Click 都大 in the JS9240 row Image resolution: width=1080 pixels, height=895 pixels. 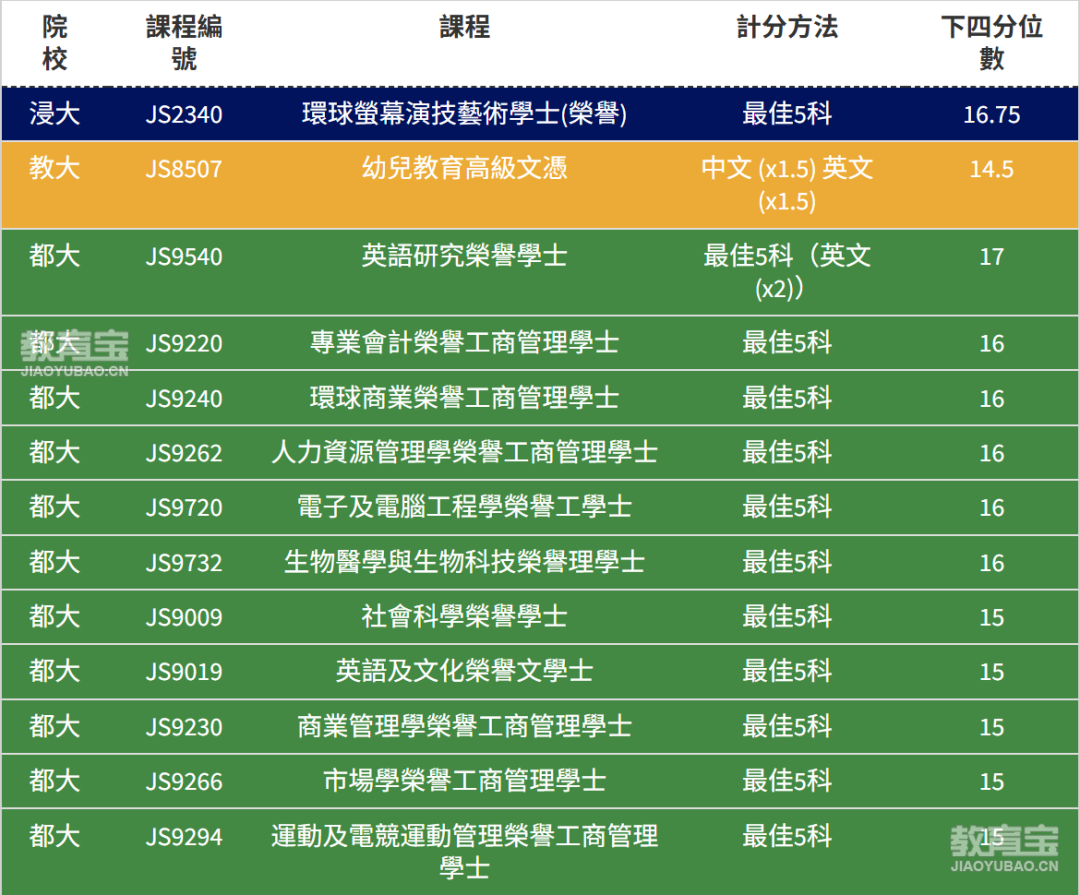tap(54, 398)
